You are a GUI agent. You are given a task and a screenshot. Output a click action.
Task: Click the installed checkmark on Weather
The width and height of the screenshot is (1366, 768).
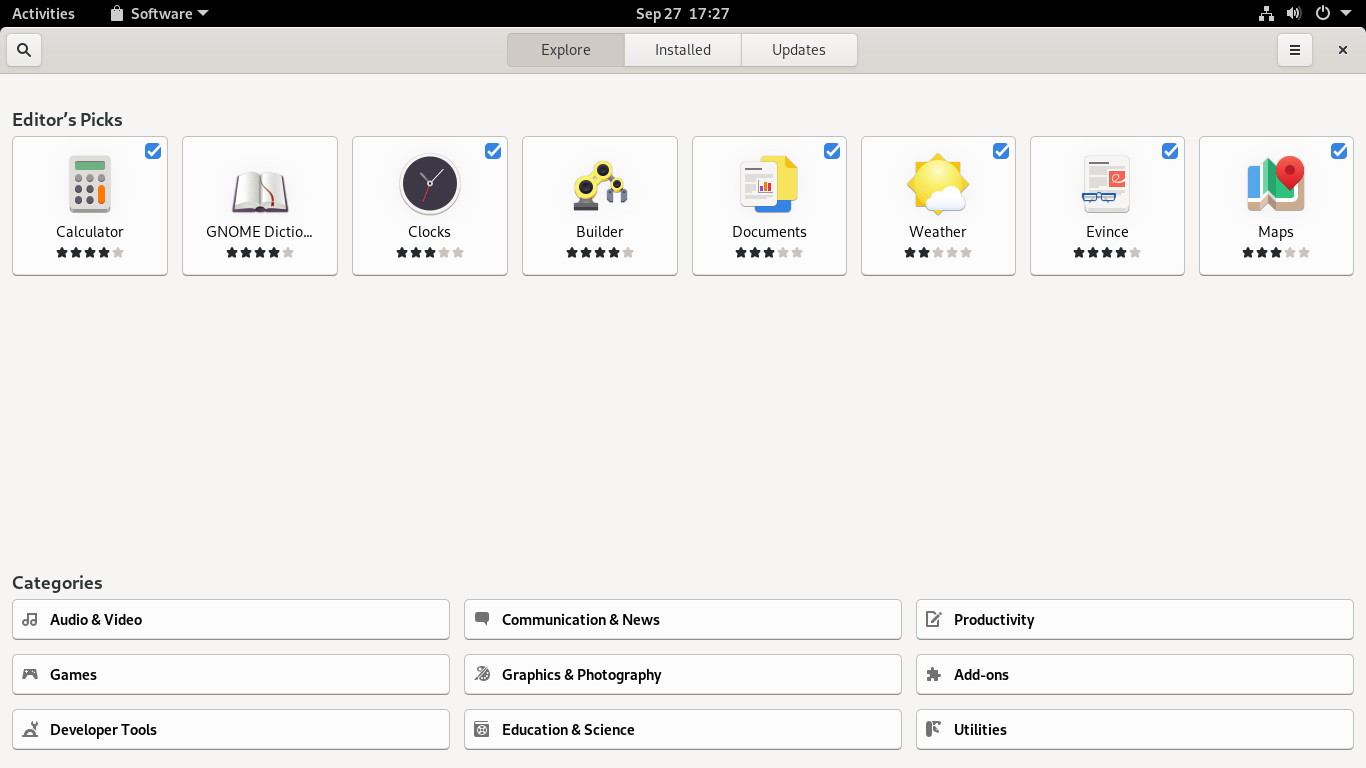click(1001, 151)
